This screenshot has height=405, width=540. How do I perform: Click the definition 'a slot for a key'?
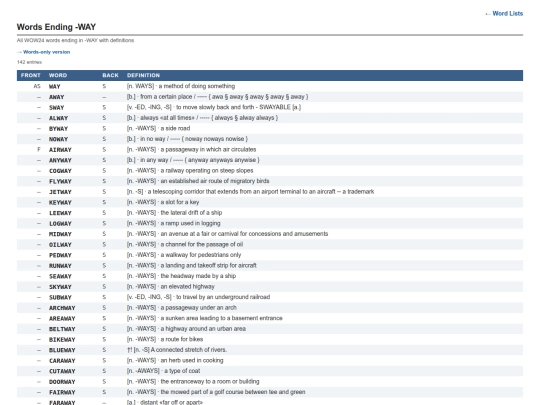pos(180,202)
